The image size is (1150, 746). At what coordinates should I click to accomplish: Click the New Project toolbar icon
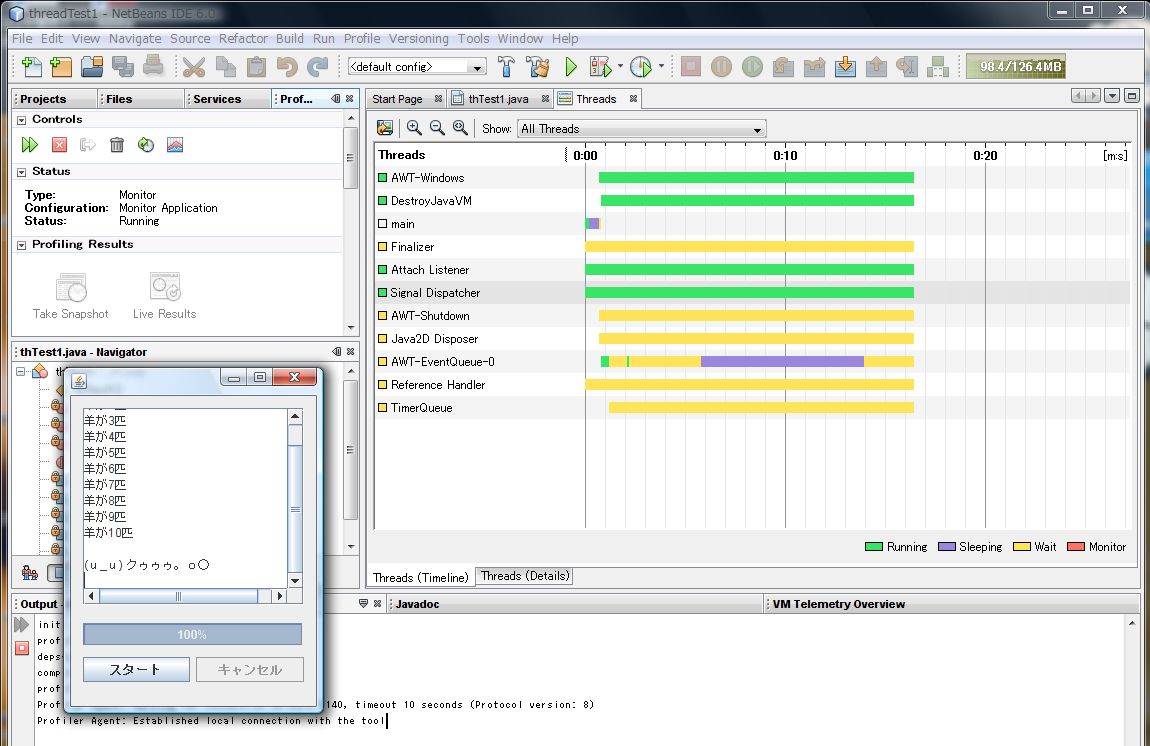coord(62,67)
